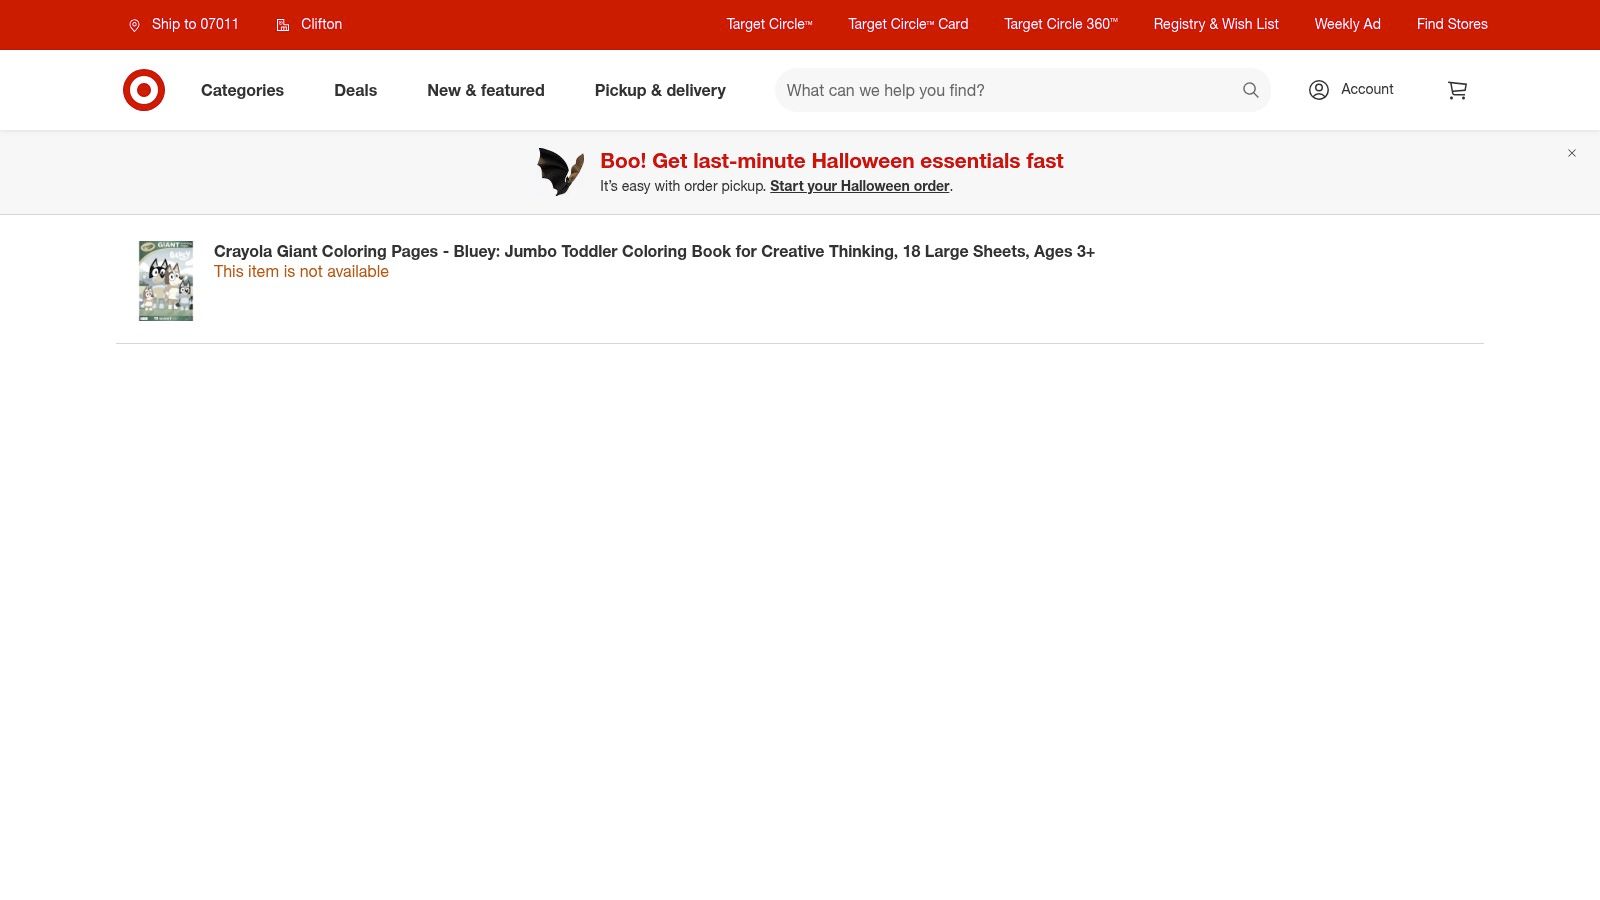1600x900 pixels.
Task: Open Target Circle Card link
Action: tap(908, 24)
